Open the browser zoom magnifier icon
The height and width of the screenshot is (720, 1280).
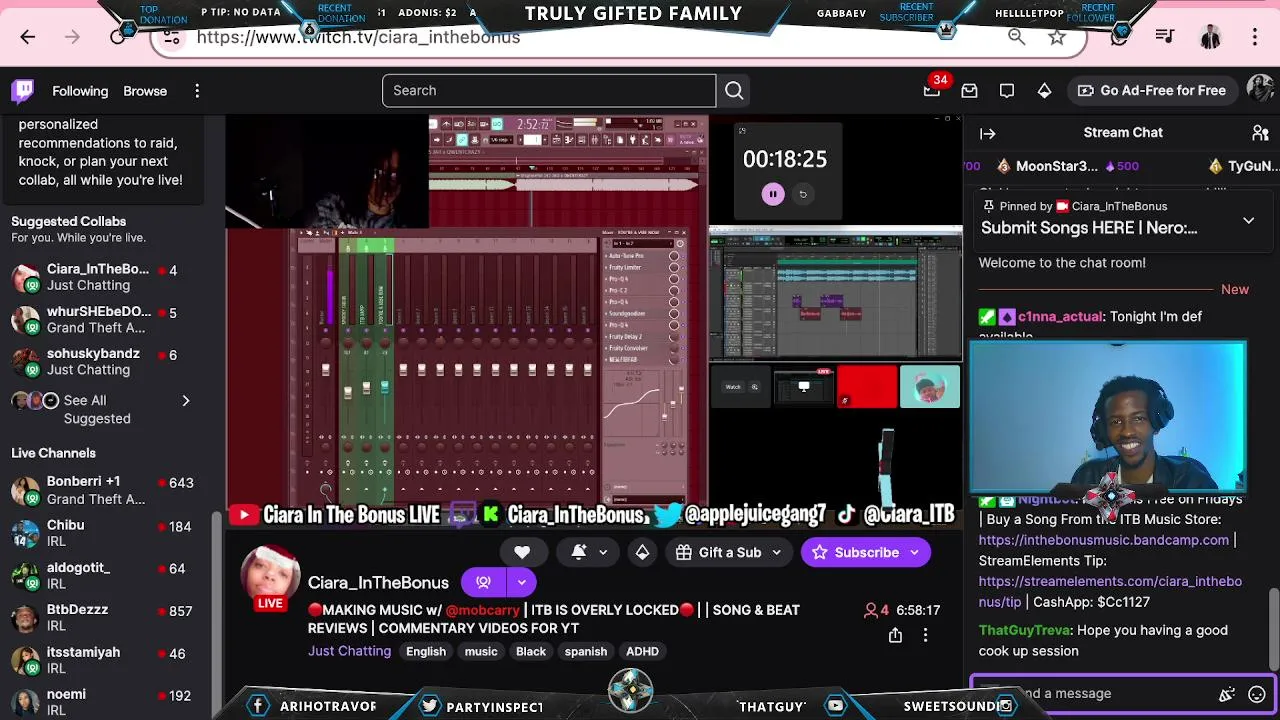pyautogui.click(x=1017, y=37)
